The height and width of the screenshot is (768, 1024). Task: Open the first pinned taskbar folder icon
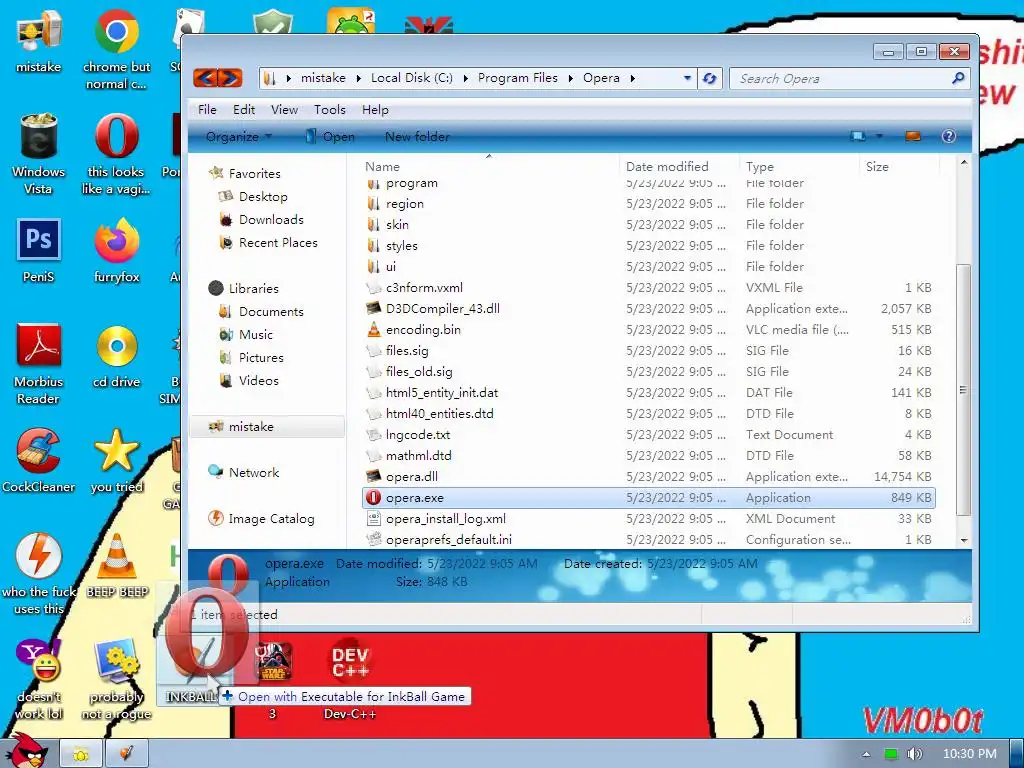coord(82,754)
